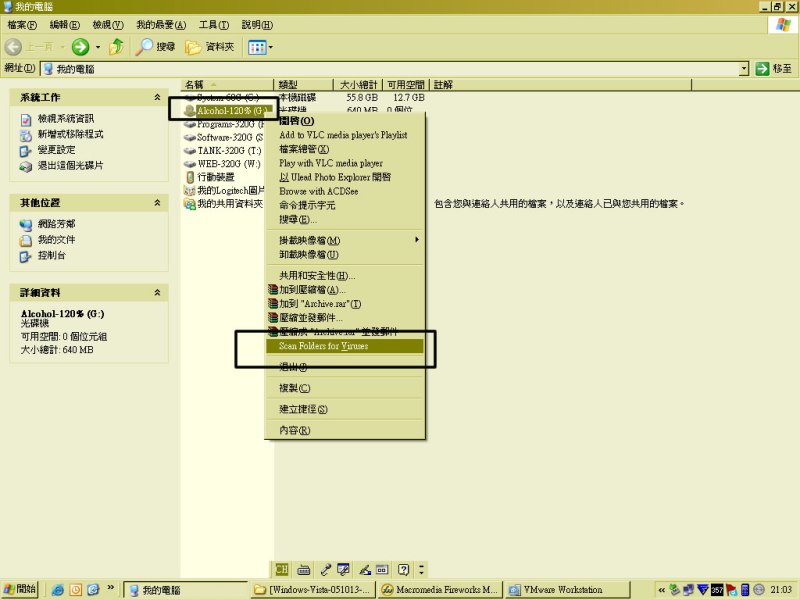Click the 開始 Start button
The height and width of the screenshot is (600, 800).
coord(20,589)
